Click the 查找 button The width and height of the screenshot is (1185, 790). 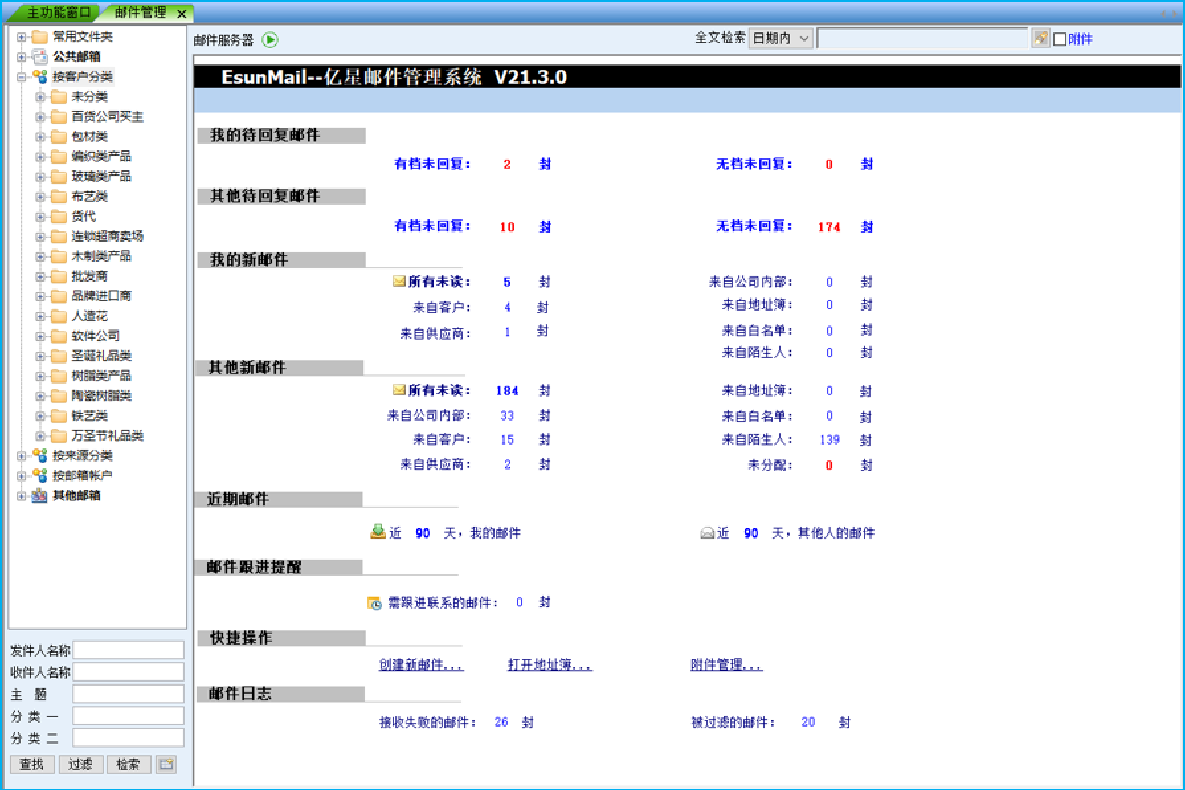[32, 764]
